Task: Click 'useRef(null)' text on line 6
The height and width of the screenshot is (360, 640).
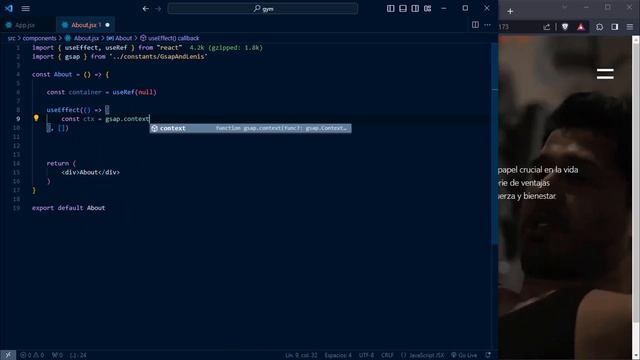Action: click(135, 92)
